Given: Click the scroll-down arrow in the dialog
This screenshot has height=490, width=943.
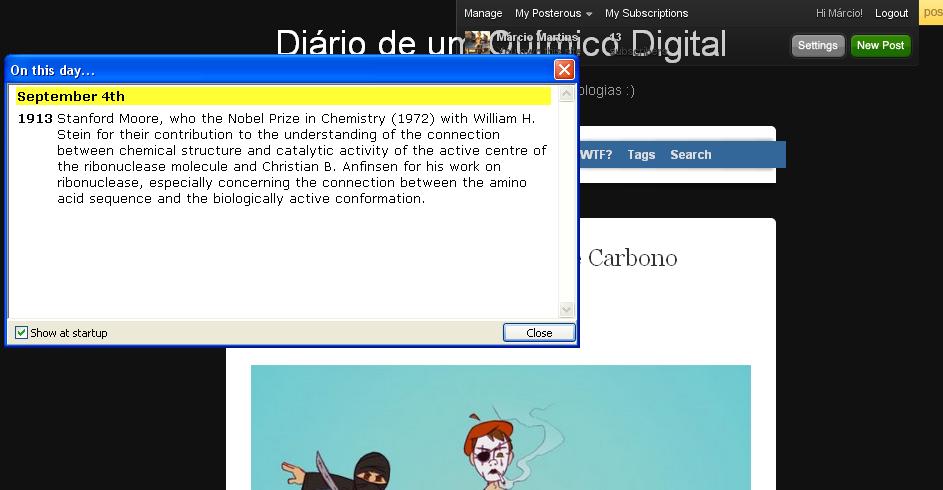Looking at the screenshot, I should click(x=567, y=310).
